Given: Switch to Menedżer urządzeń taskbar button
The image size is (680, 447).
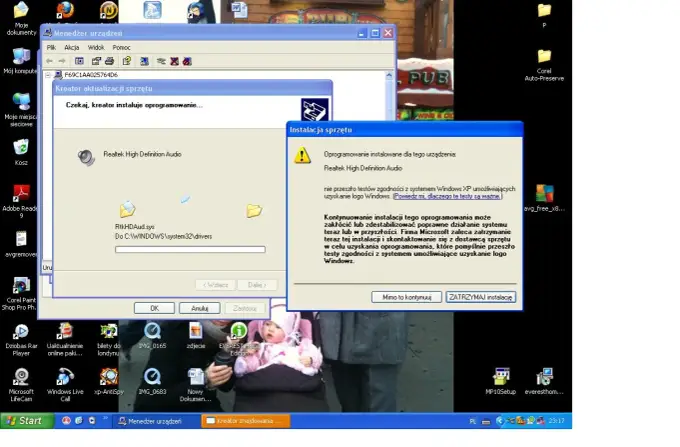Looking at the screenshot, I should coord(156,421).
